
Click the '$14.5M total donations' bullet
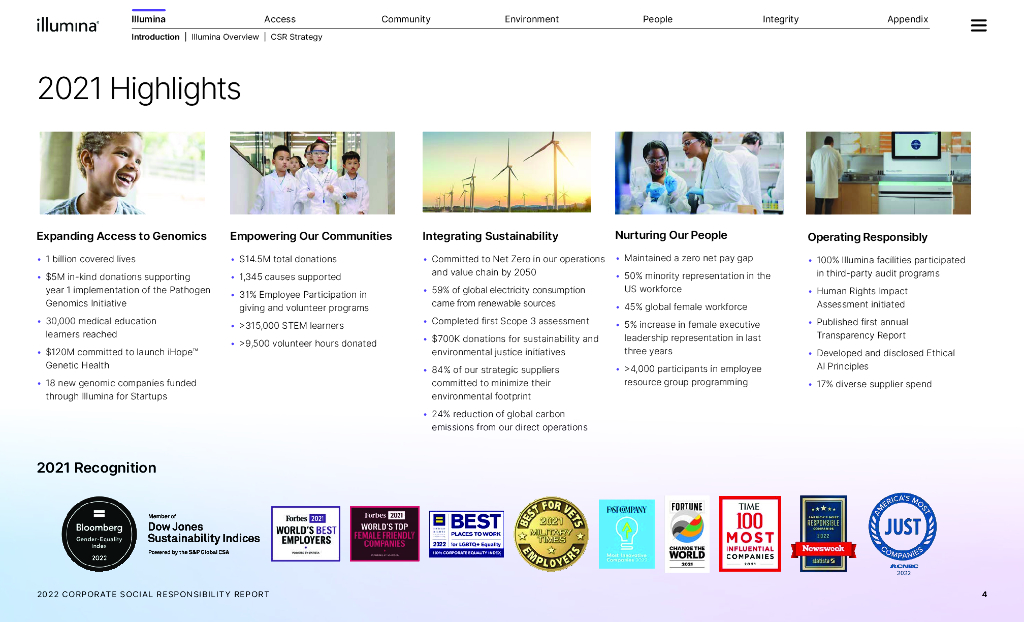pyautogui.click(x=288, y=259)
